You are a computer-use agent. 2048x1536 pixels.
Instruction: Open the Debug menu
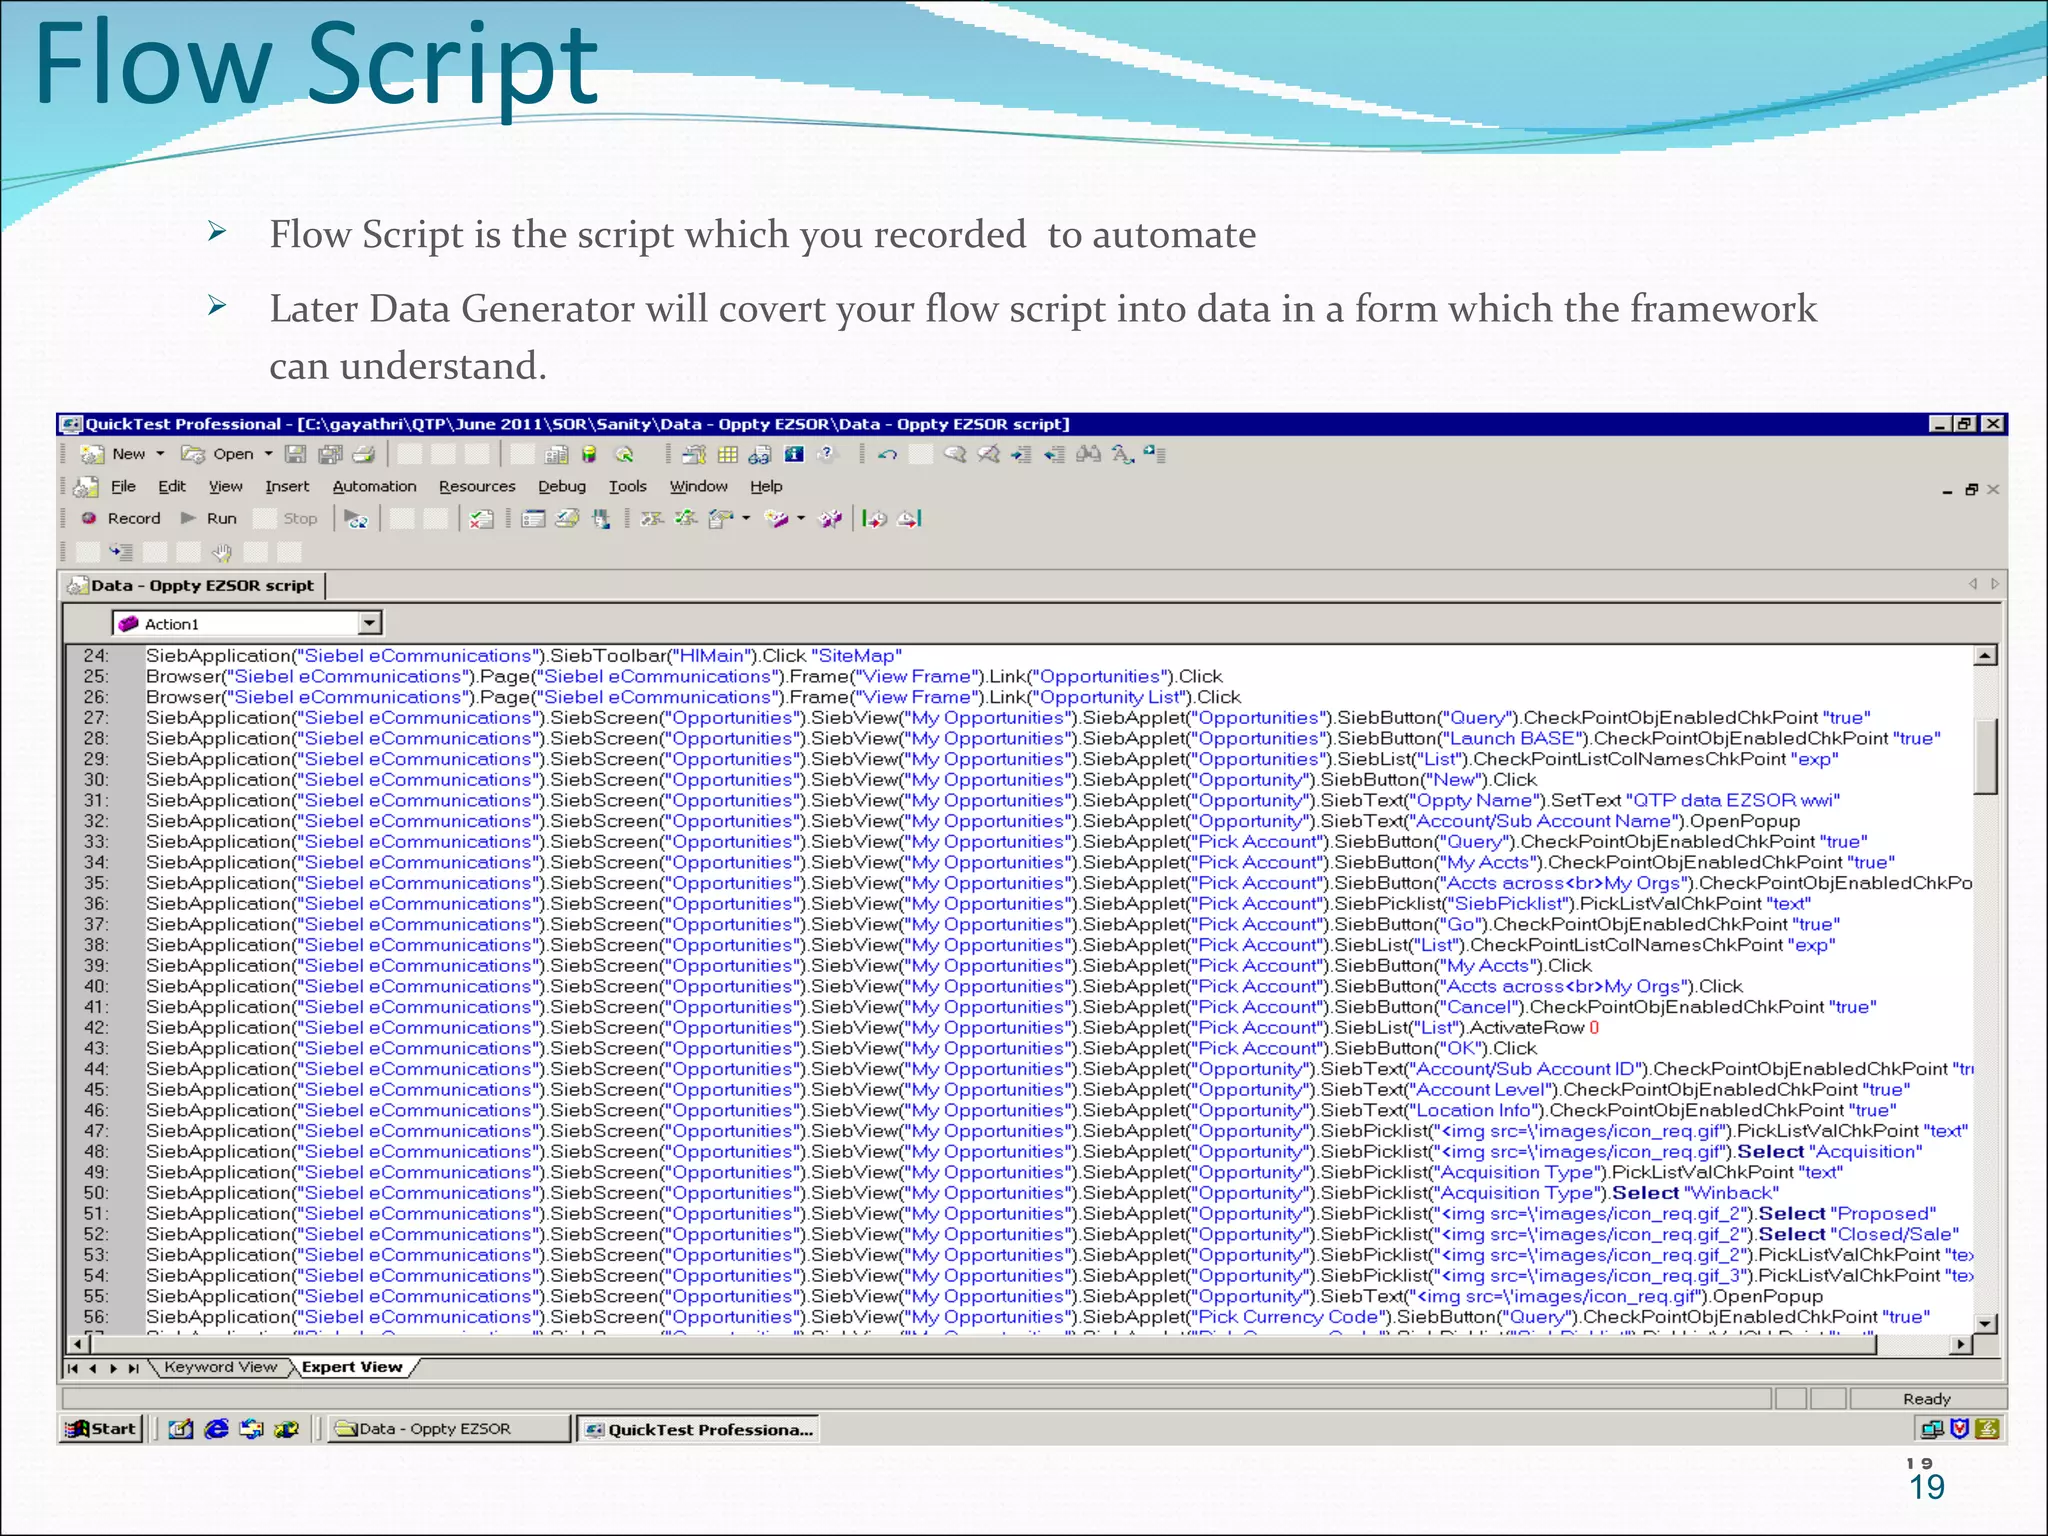pyautogui.click(x=562, y=486)
